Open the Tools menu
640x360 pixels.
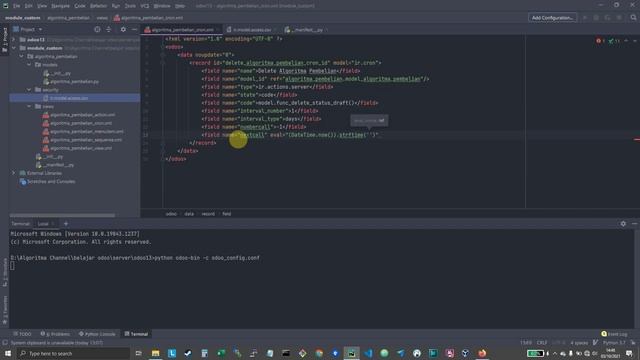click(x=130, y=6)
